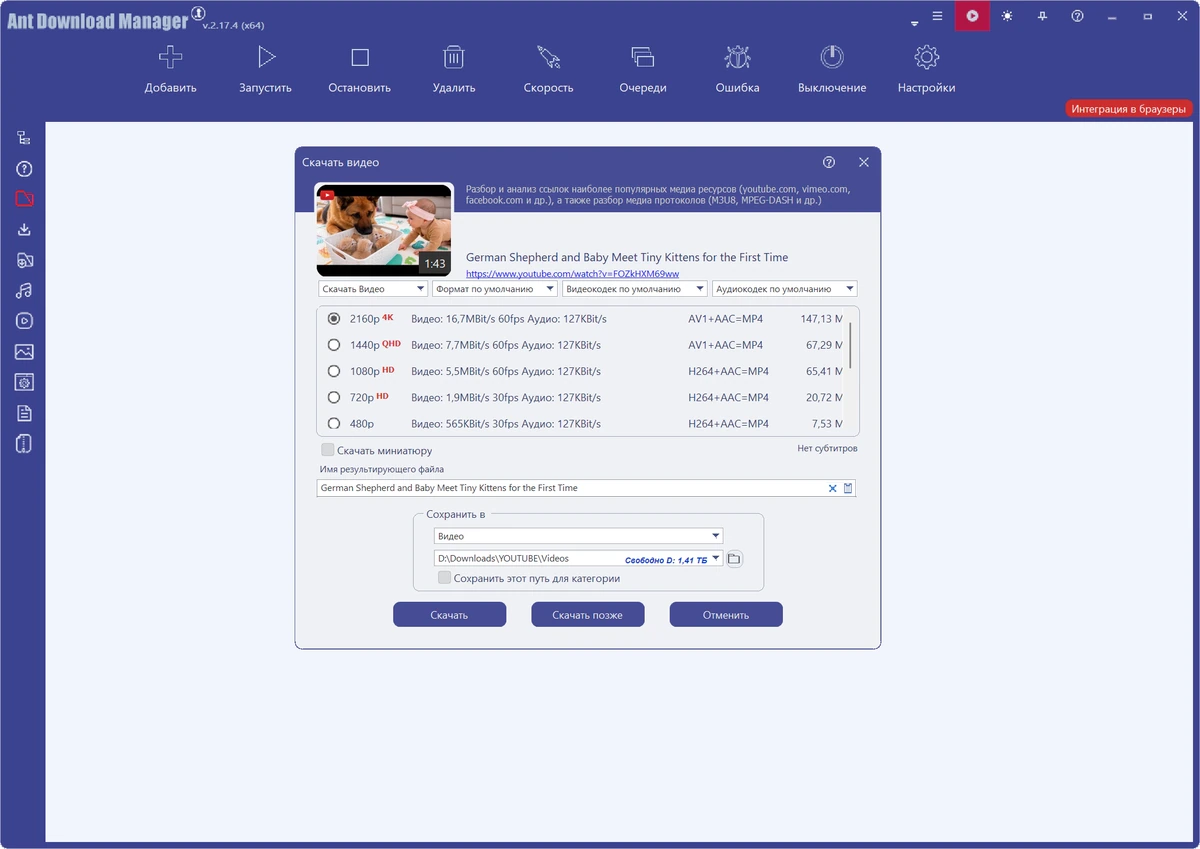Check Сохранить этот путь для категории

(444, 578)
